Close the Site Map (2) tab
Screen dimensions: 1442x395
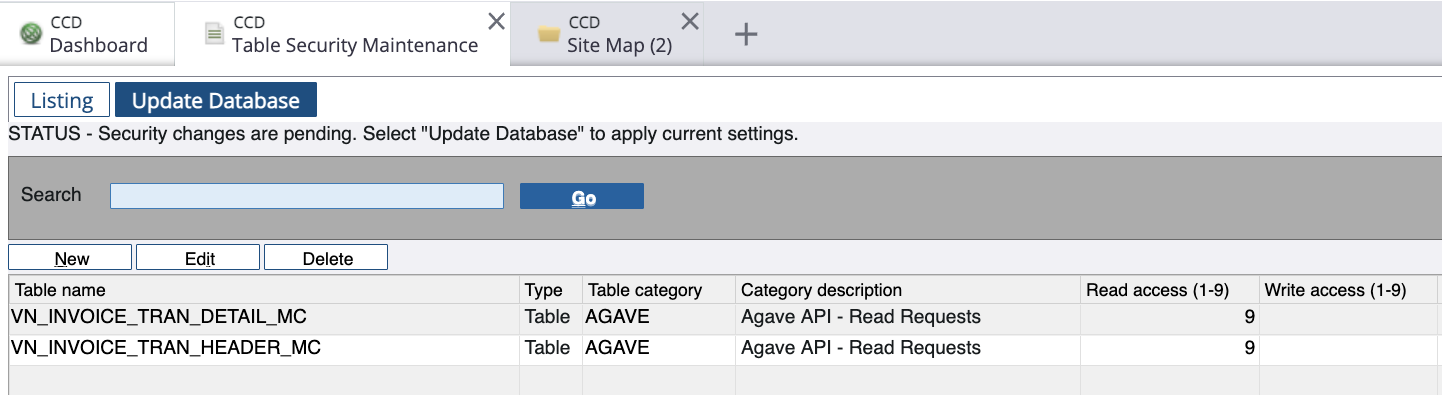(690, 21)
